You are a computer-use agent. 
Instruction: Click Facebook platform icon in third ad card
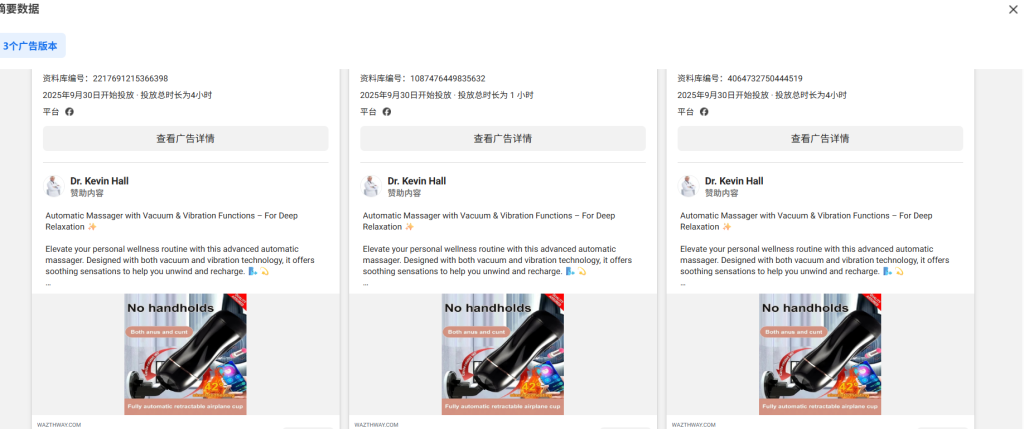pos(704,112)
